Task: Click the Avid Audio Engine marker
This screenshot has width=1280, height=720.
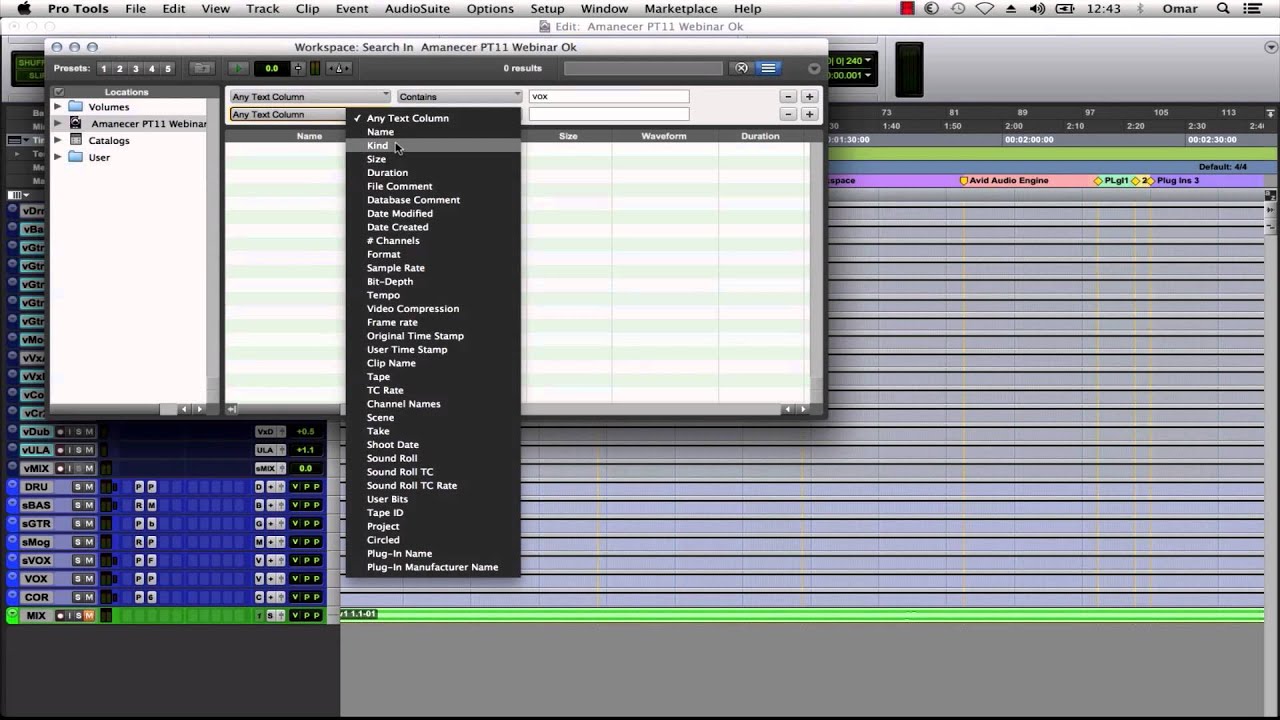Action: (x=1004, y=181)
